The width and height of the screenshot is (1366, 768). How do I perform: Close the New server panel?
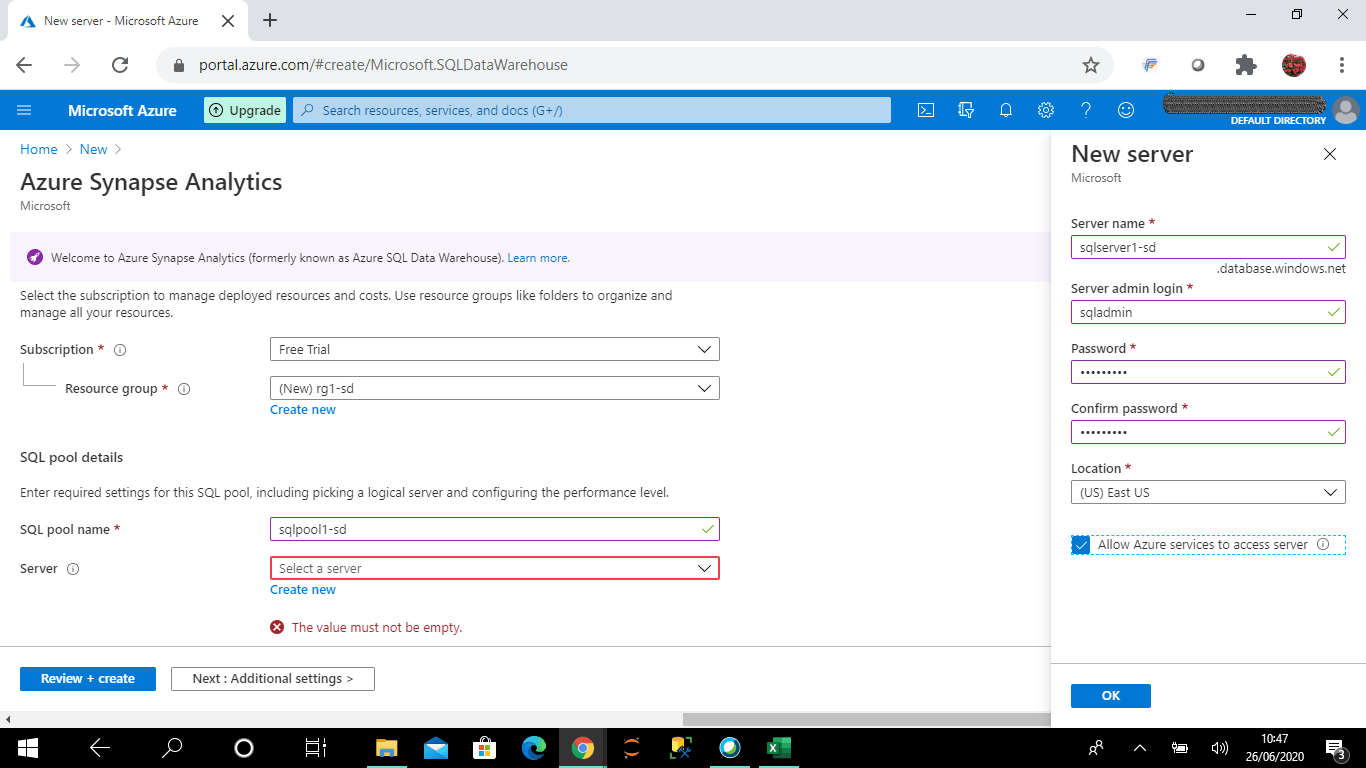(x=1330, y=154)
